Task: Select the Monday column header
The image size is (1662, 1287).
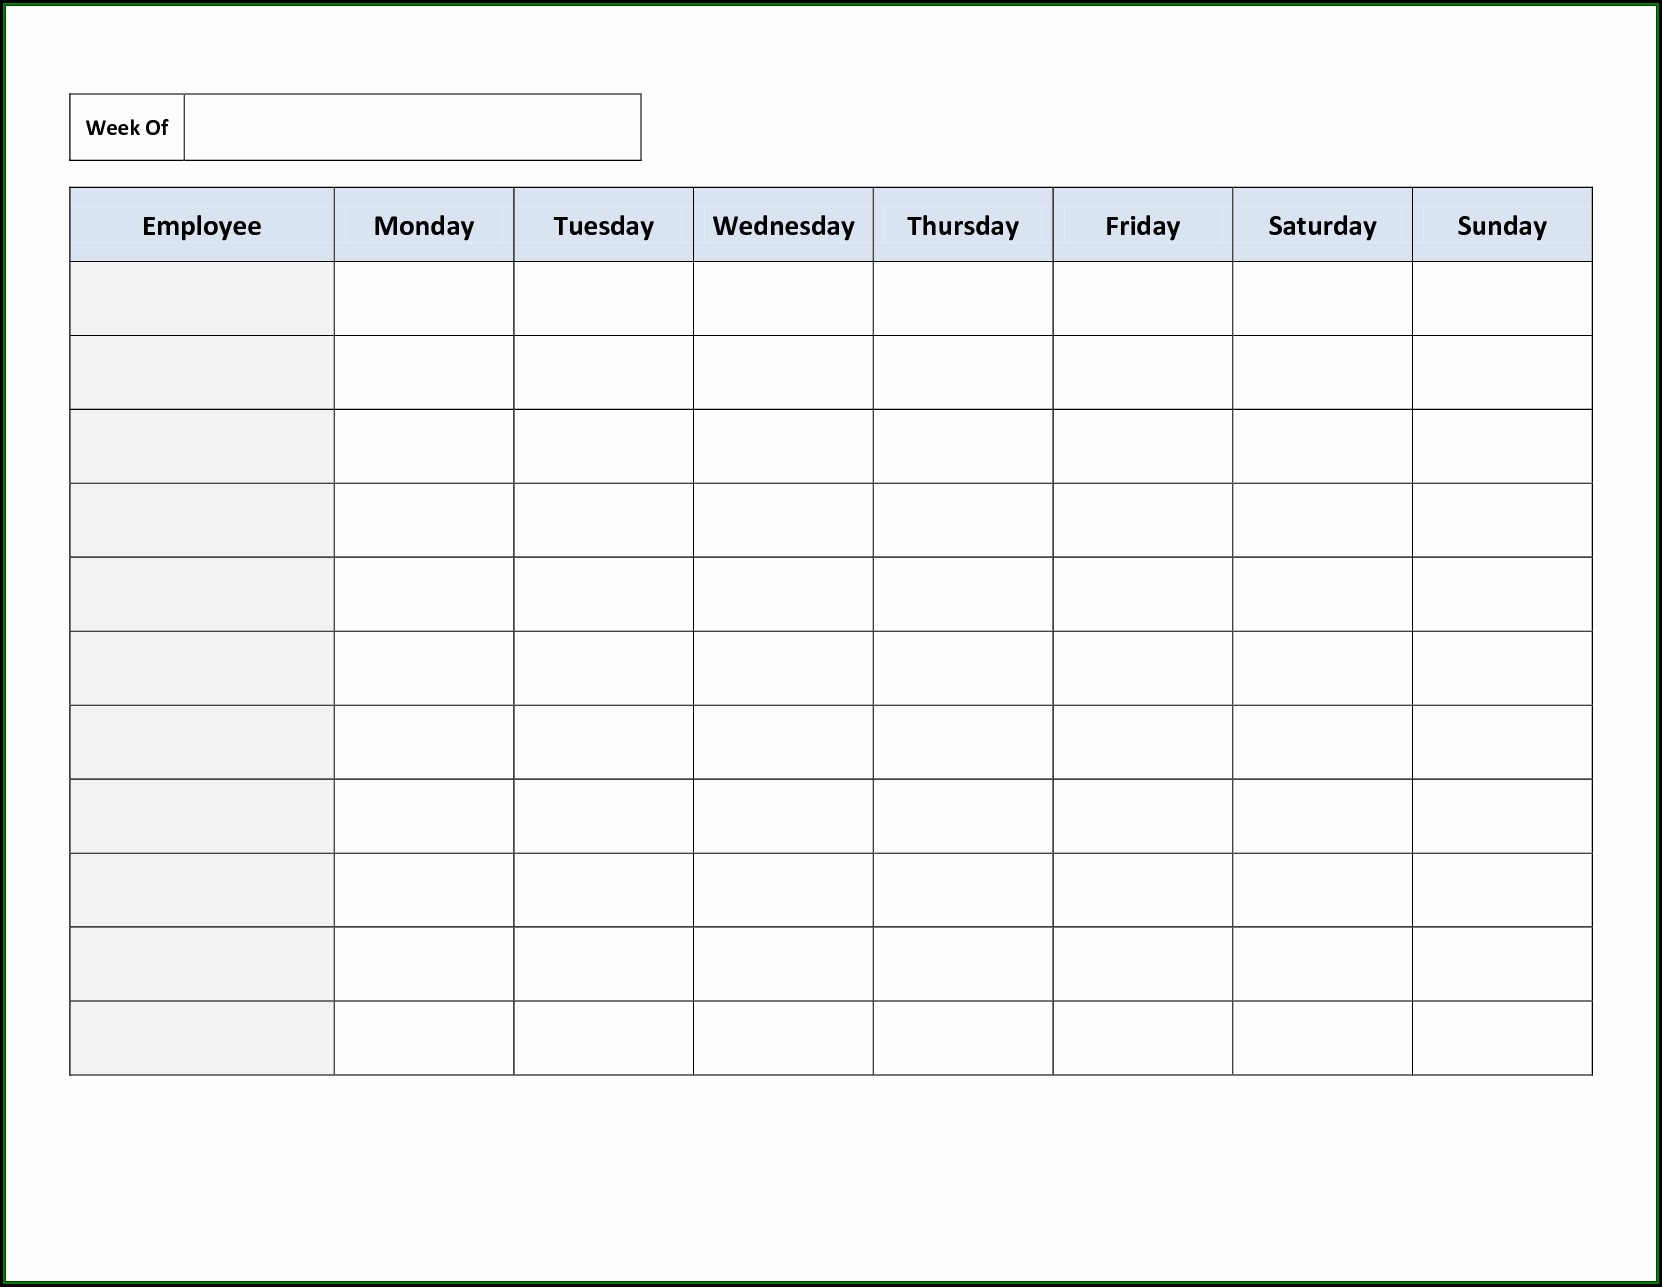Action: coord(424,225)
